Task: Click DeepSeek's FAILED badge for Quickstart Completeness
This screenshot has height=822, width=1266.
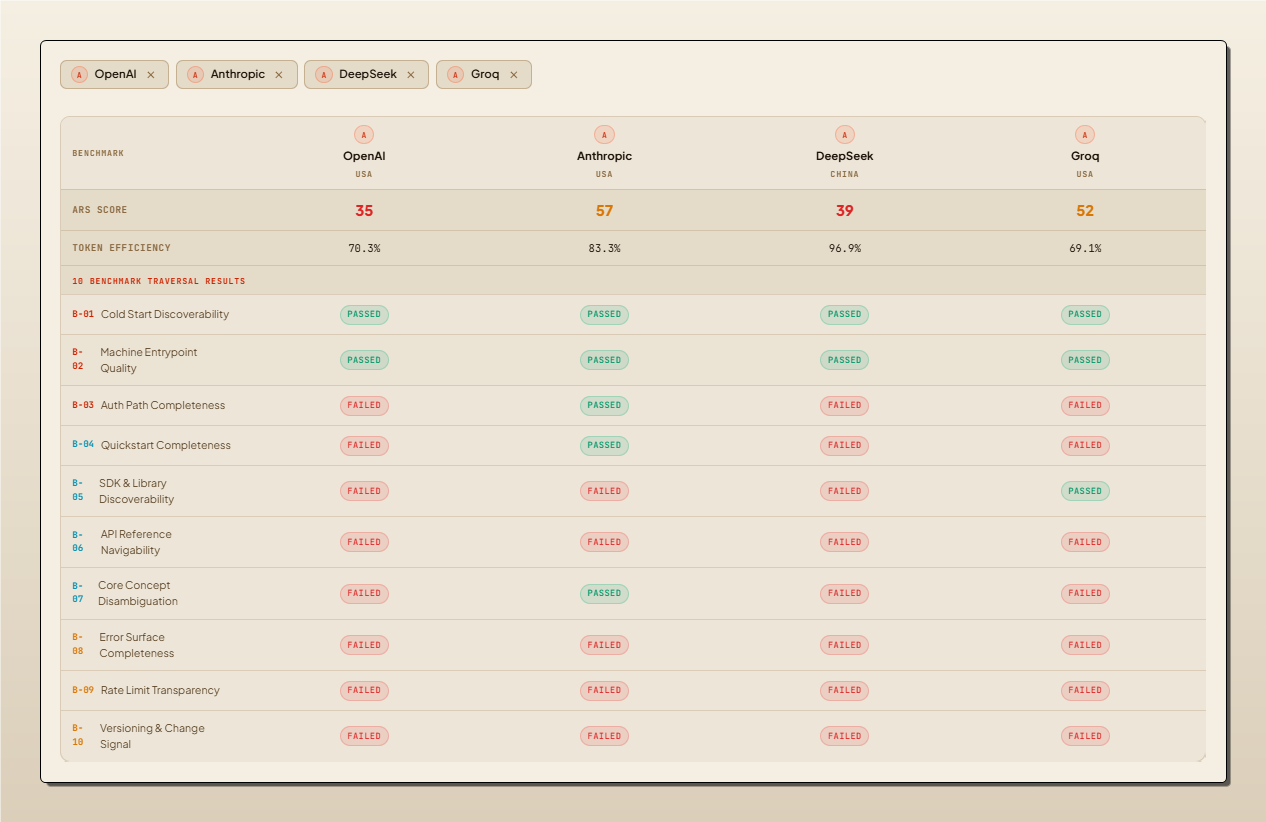Action: click(x=844, y=445)
